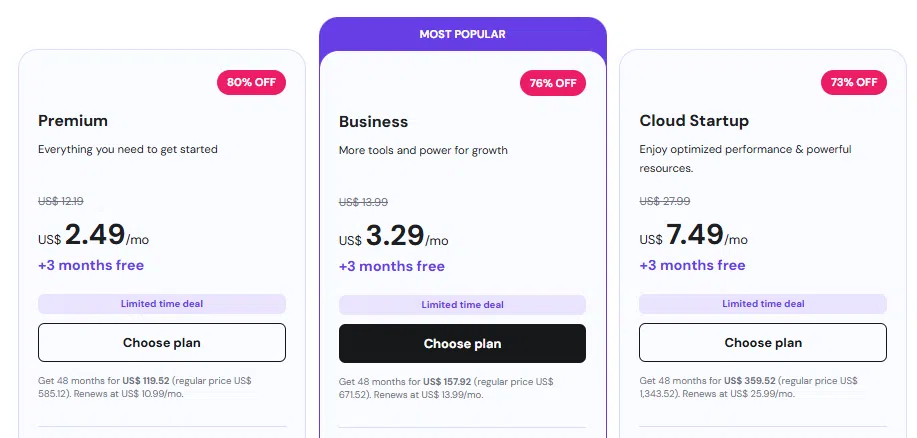The width and height of the screenshot is (917, 438).
Task: Click the 73% OFF badge
Action: point(853,82)
